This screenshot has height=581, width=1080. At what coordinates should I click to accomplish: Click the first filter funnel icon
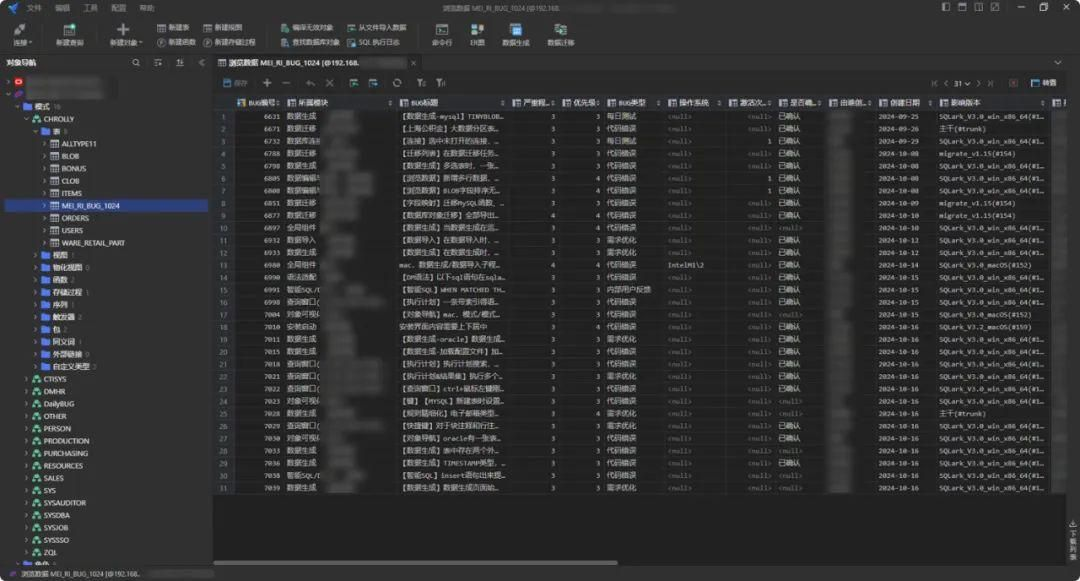421,83
